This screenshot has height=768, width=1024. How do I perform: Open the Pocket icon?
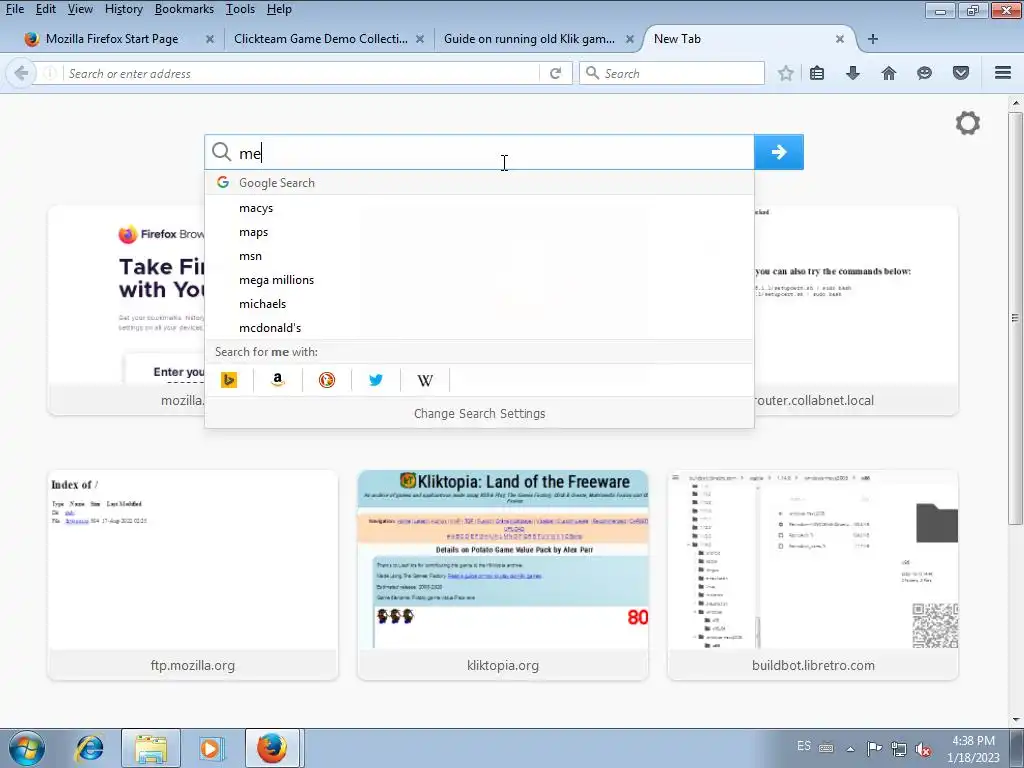point(961,73)
